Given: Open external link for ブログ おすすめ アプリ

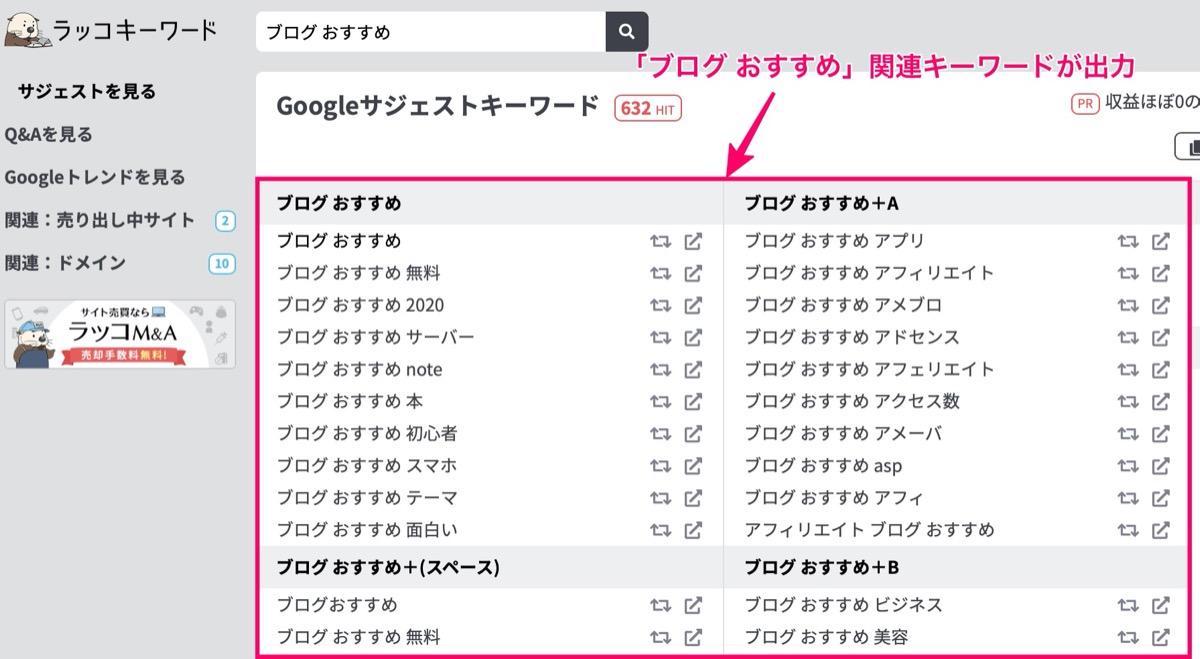Looking at the screenshot, I should [x=1161, y=241].
